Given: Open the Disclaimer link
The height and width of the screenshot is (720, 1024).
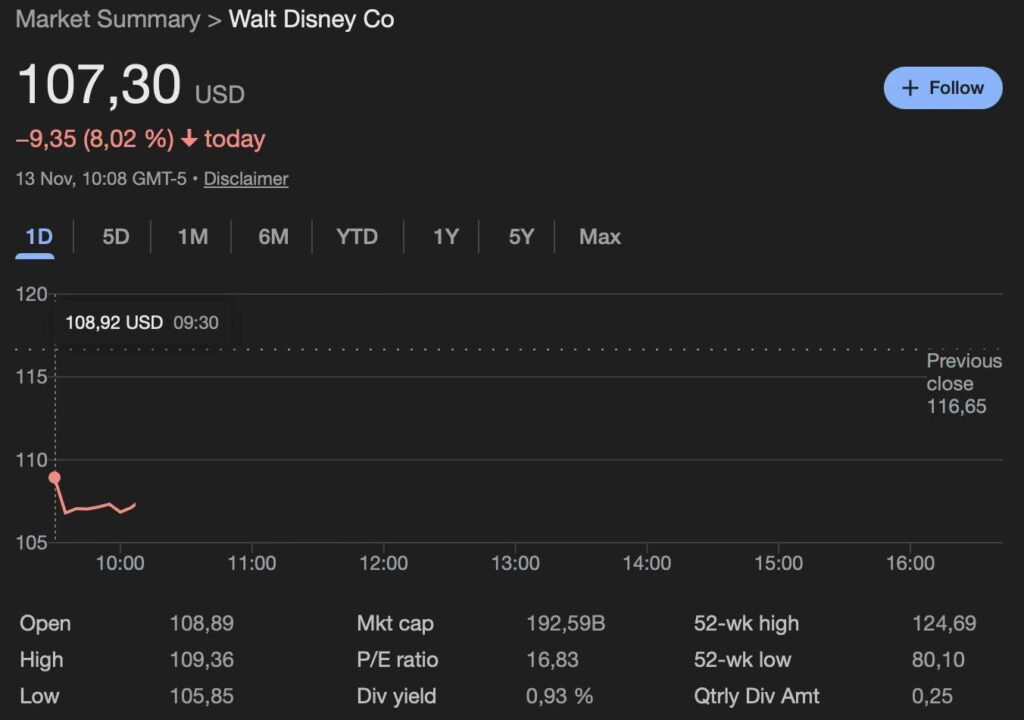Looking at the screenshot, I should pyautogui.click(x=246, y=179).
